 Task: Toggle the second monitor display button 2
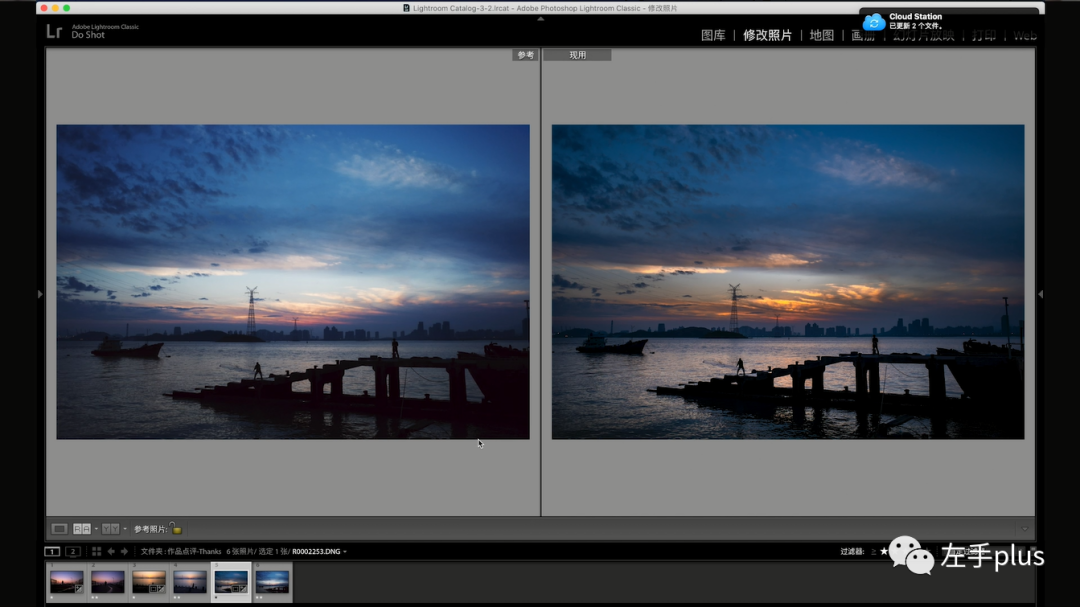coord(72,551)
